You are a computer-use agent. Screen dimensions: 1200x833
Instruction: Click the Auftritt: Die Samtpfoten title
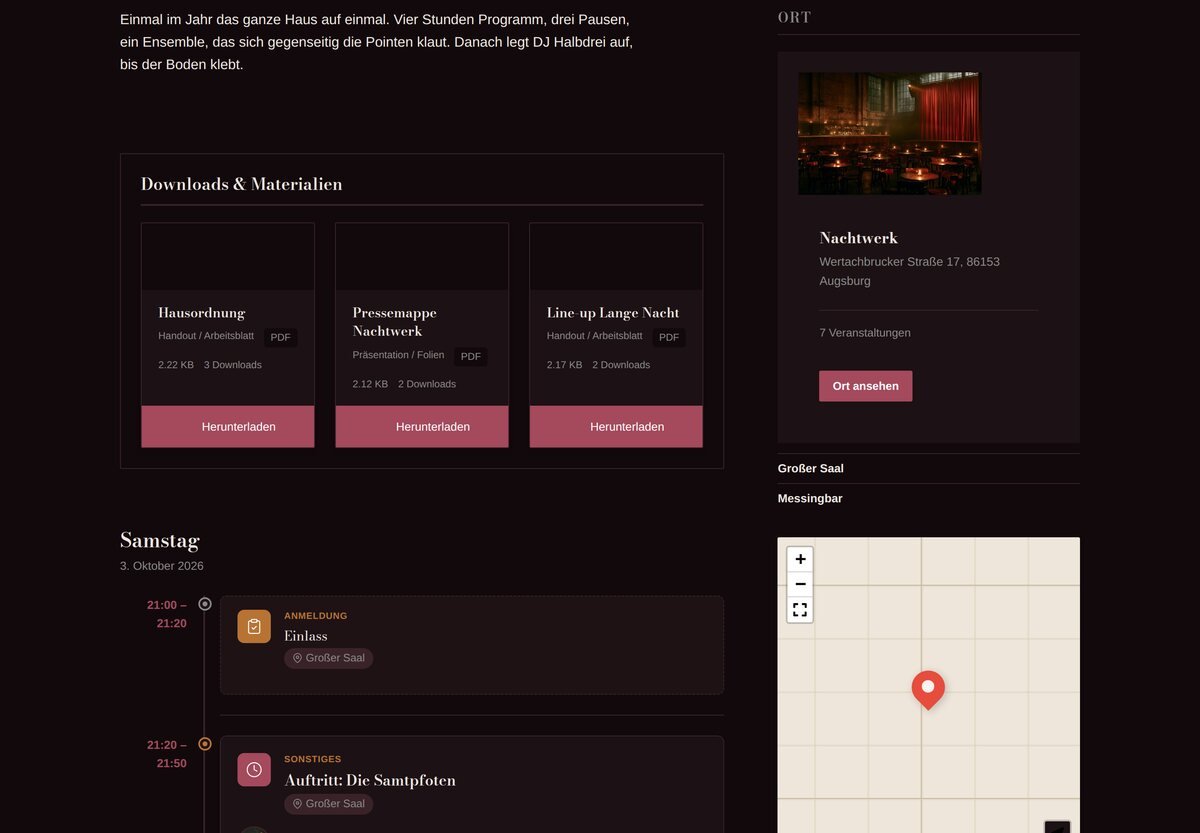point(370,780)
